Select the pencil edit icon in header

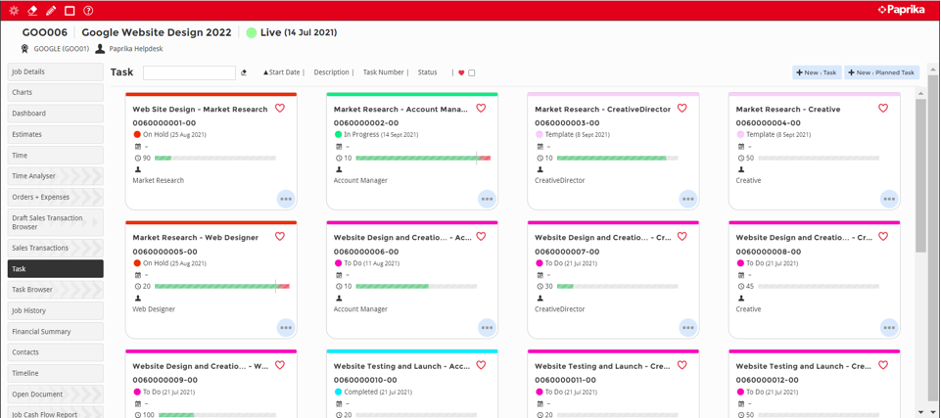pos(51,10)
